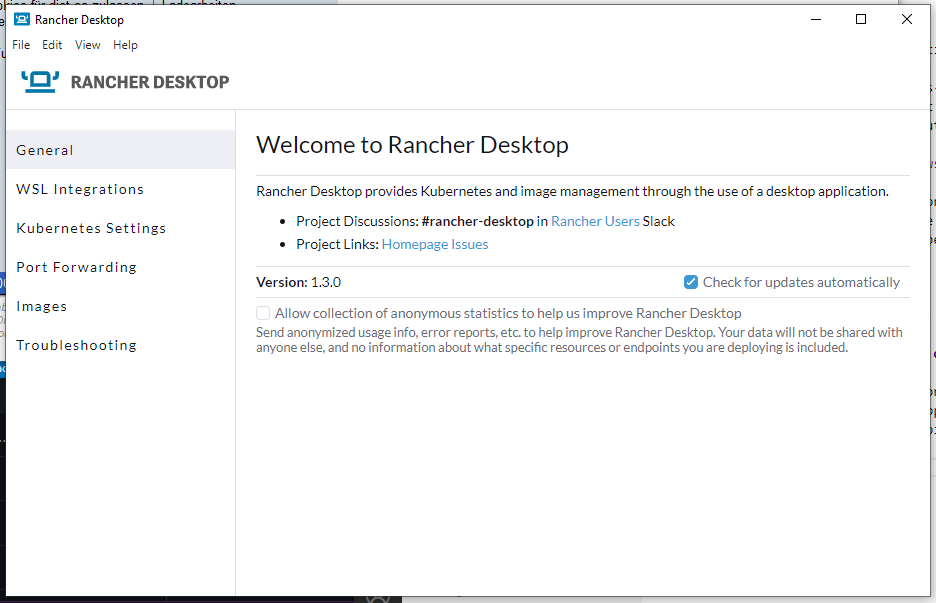
Task: Uncheck Check for updates automatically
Action: tap(691, 282)
